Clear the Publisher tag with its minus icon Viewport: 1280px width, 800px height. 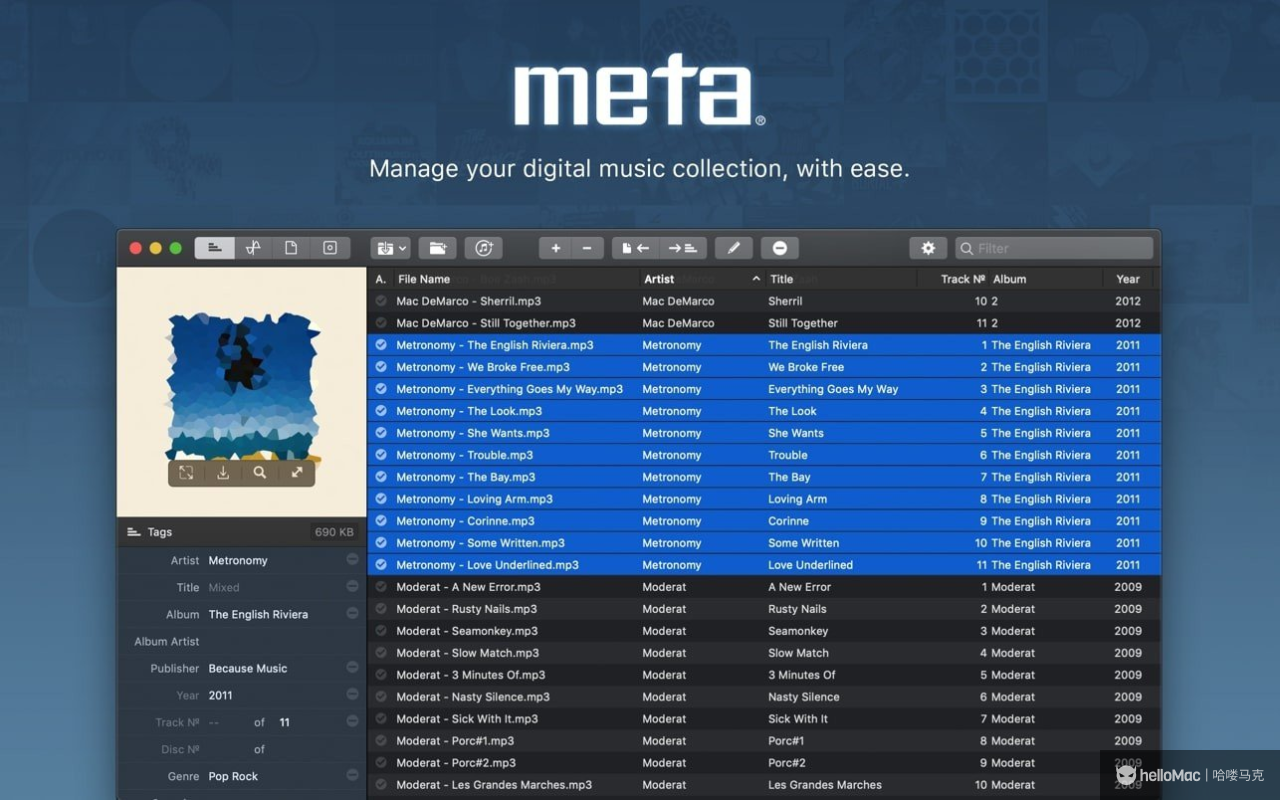[x=352, y=667]
